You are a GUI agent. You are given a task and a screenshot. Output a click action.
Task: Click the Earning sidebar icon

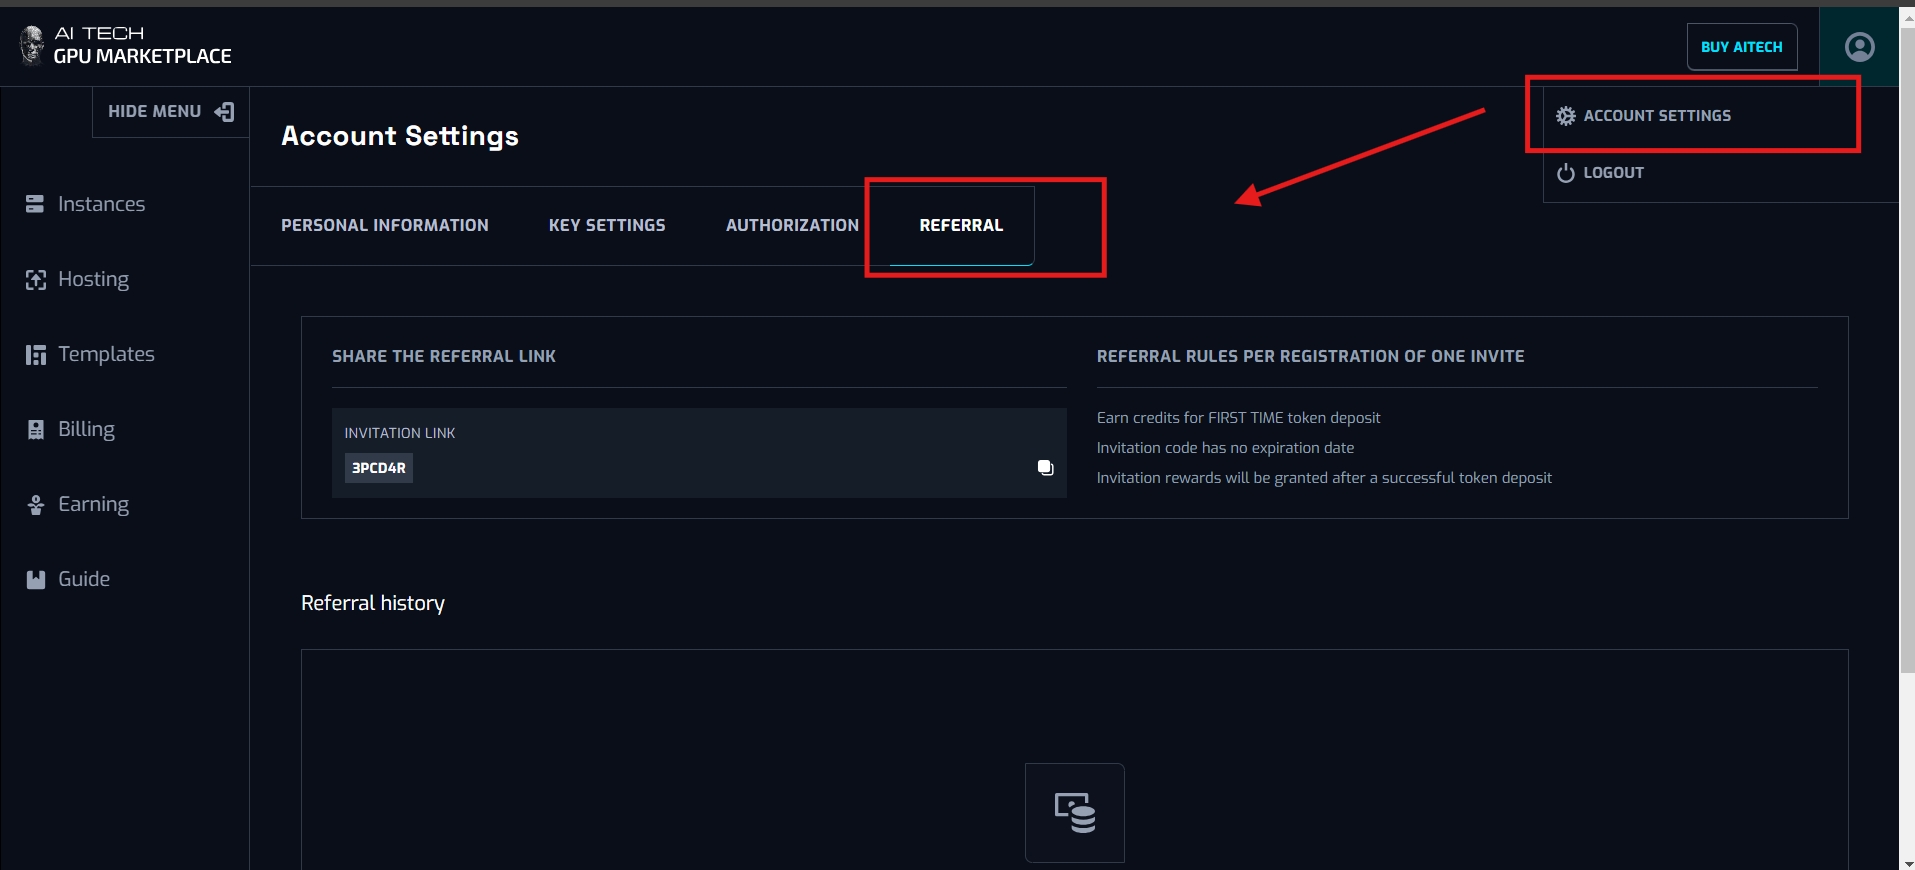tap(35, 505)
